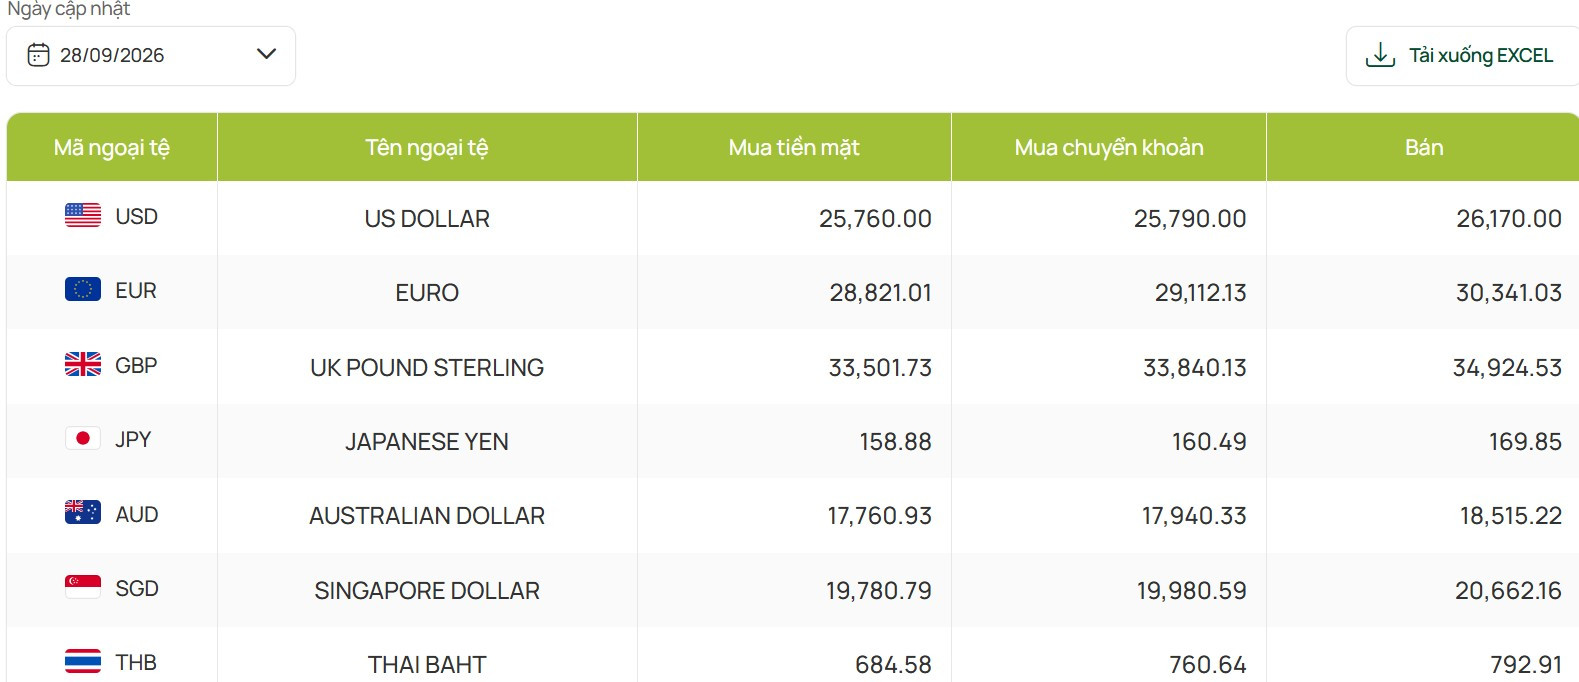This screenshot has width=1579, height=682.
Task: Click the calendar icon in date picker
Action: [x=38, y=54]
